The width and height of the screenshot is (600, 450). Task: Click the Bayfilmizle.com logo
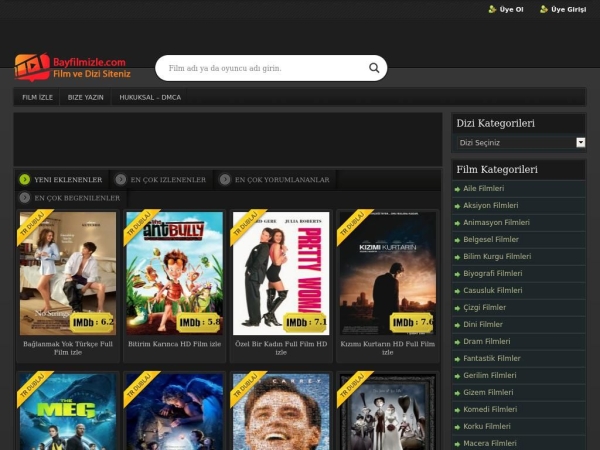tap(73, 68)
